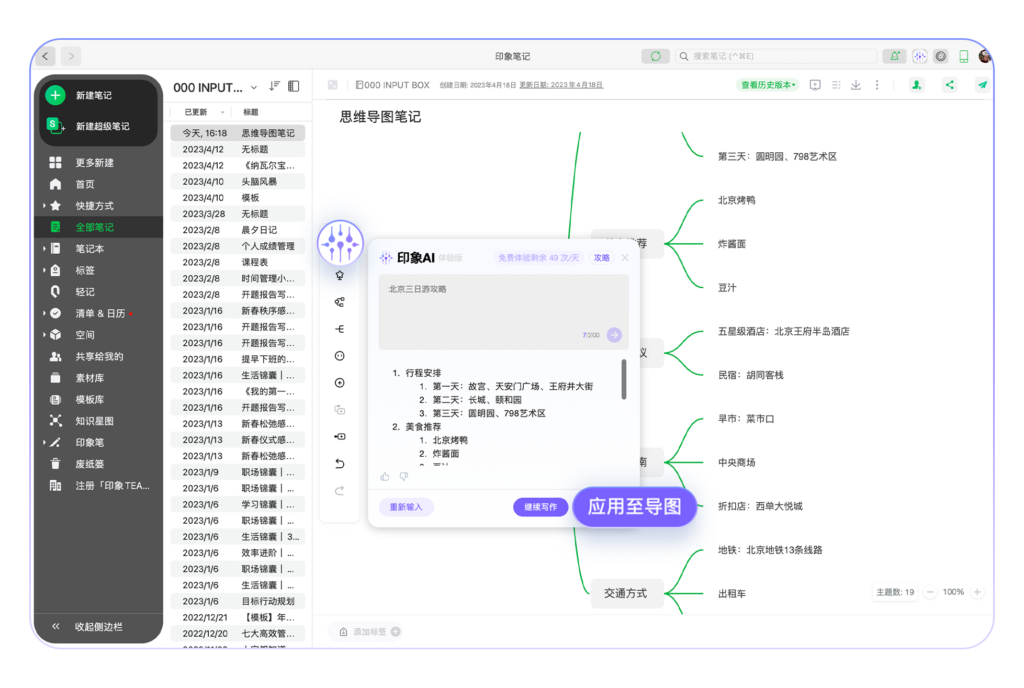Screen dimensions: 1024x688
Task: Open the 查看历史版本 dropdown
Action: [x=768, y=85]
